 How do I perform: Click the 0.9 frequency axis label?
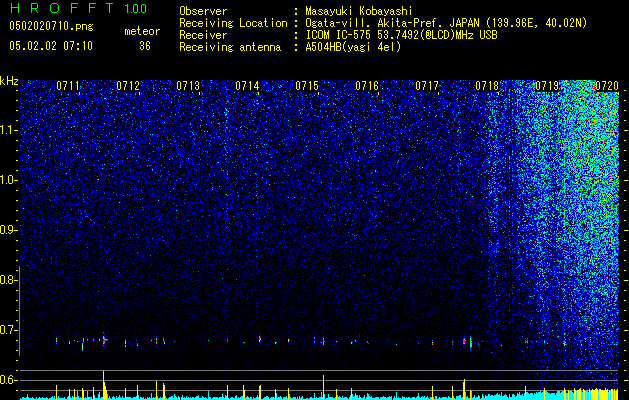[9, 230]
